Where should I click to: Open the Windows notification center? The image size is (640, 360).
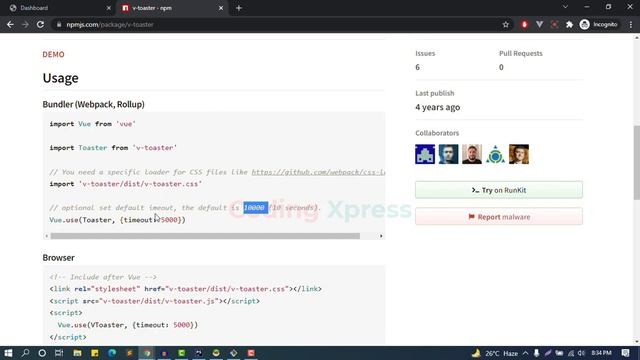(x=626, y=353)
